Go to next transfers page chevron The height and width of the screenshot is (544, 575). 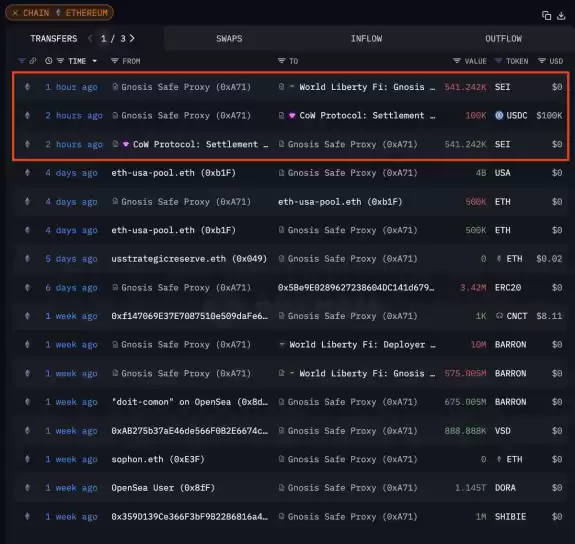[x=132, y=38]
